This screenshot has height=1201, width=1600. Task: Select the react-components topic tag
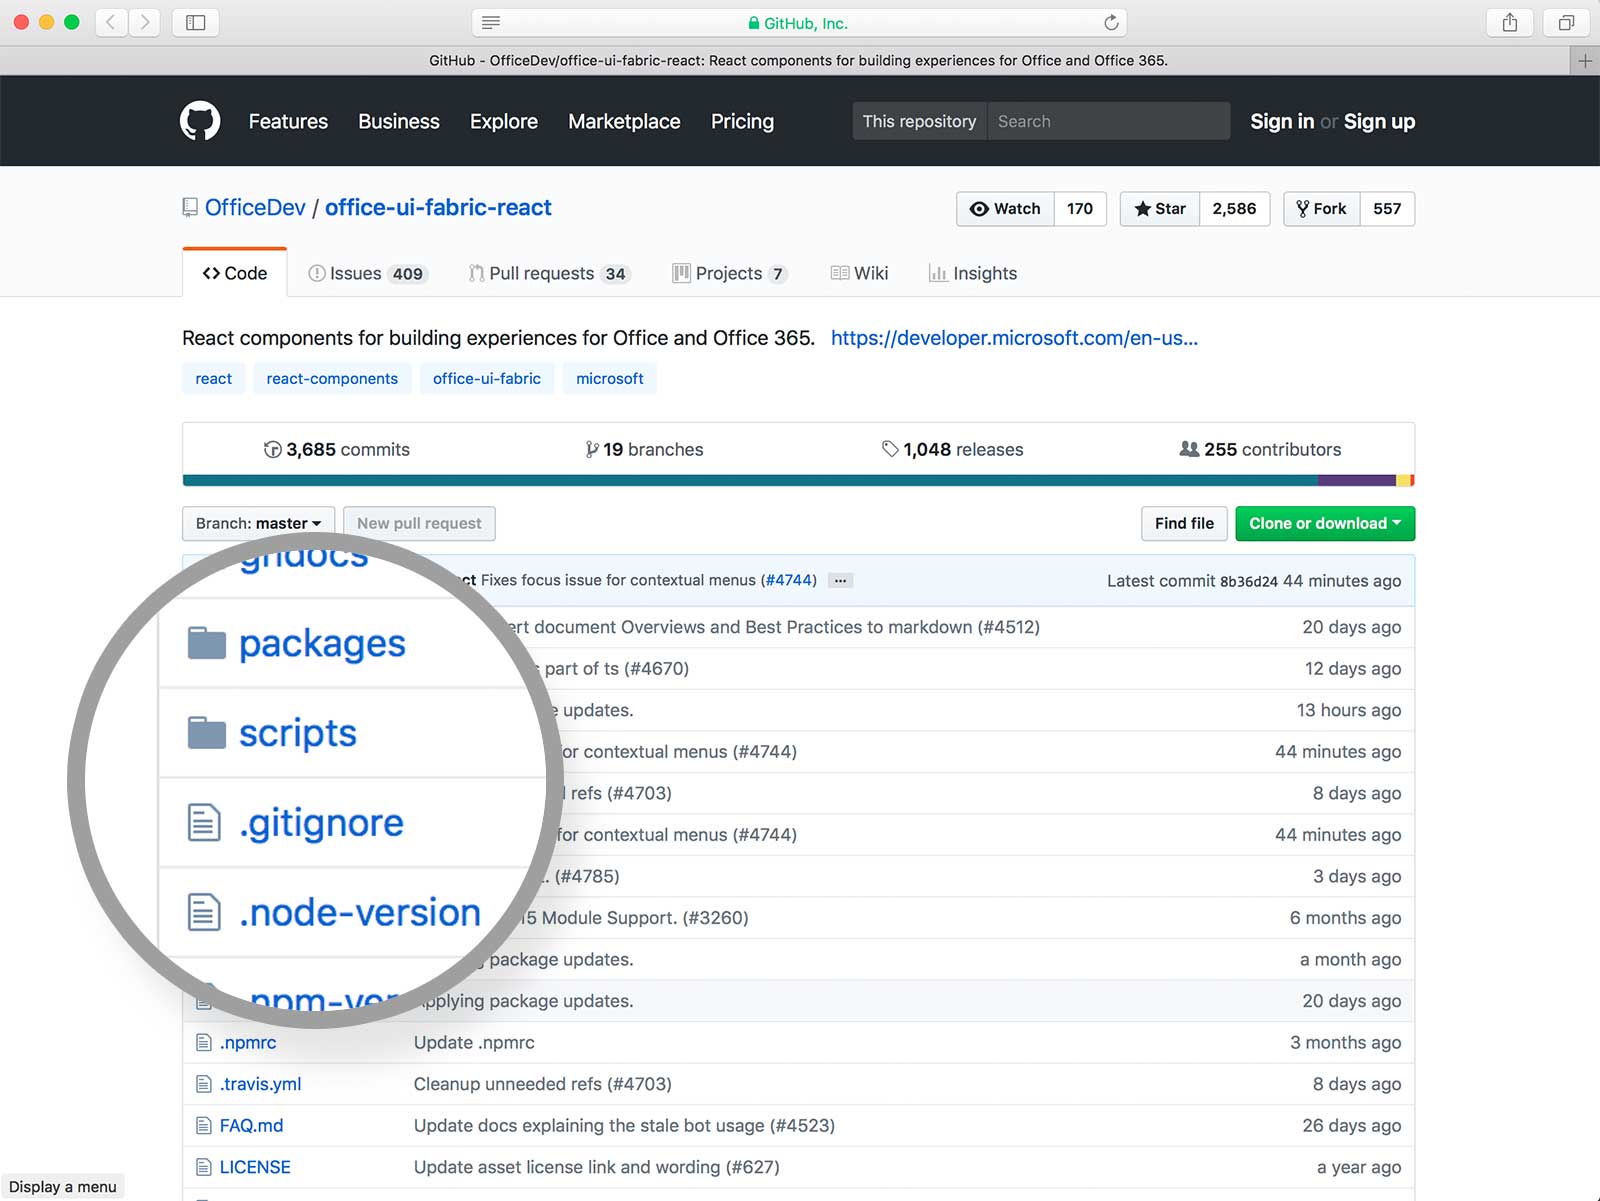tap(332, 379)
